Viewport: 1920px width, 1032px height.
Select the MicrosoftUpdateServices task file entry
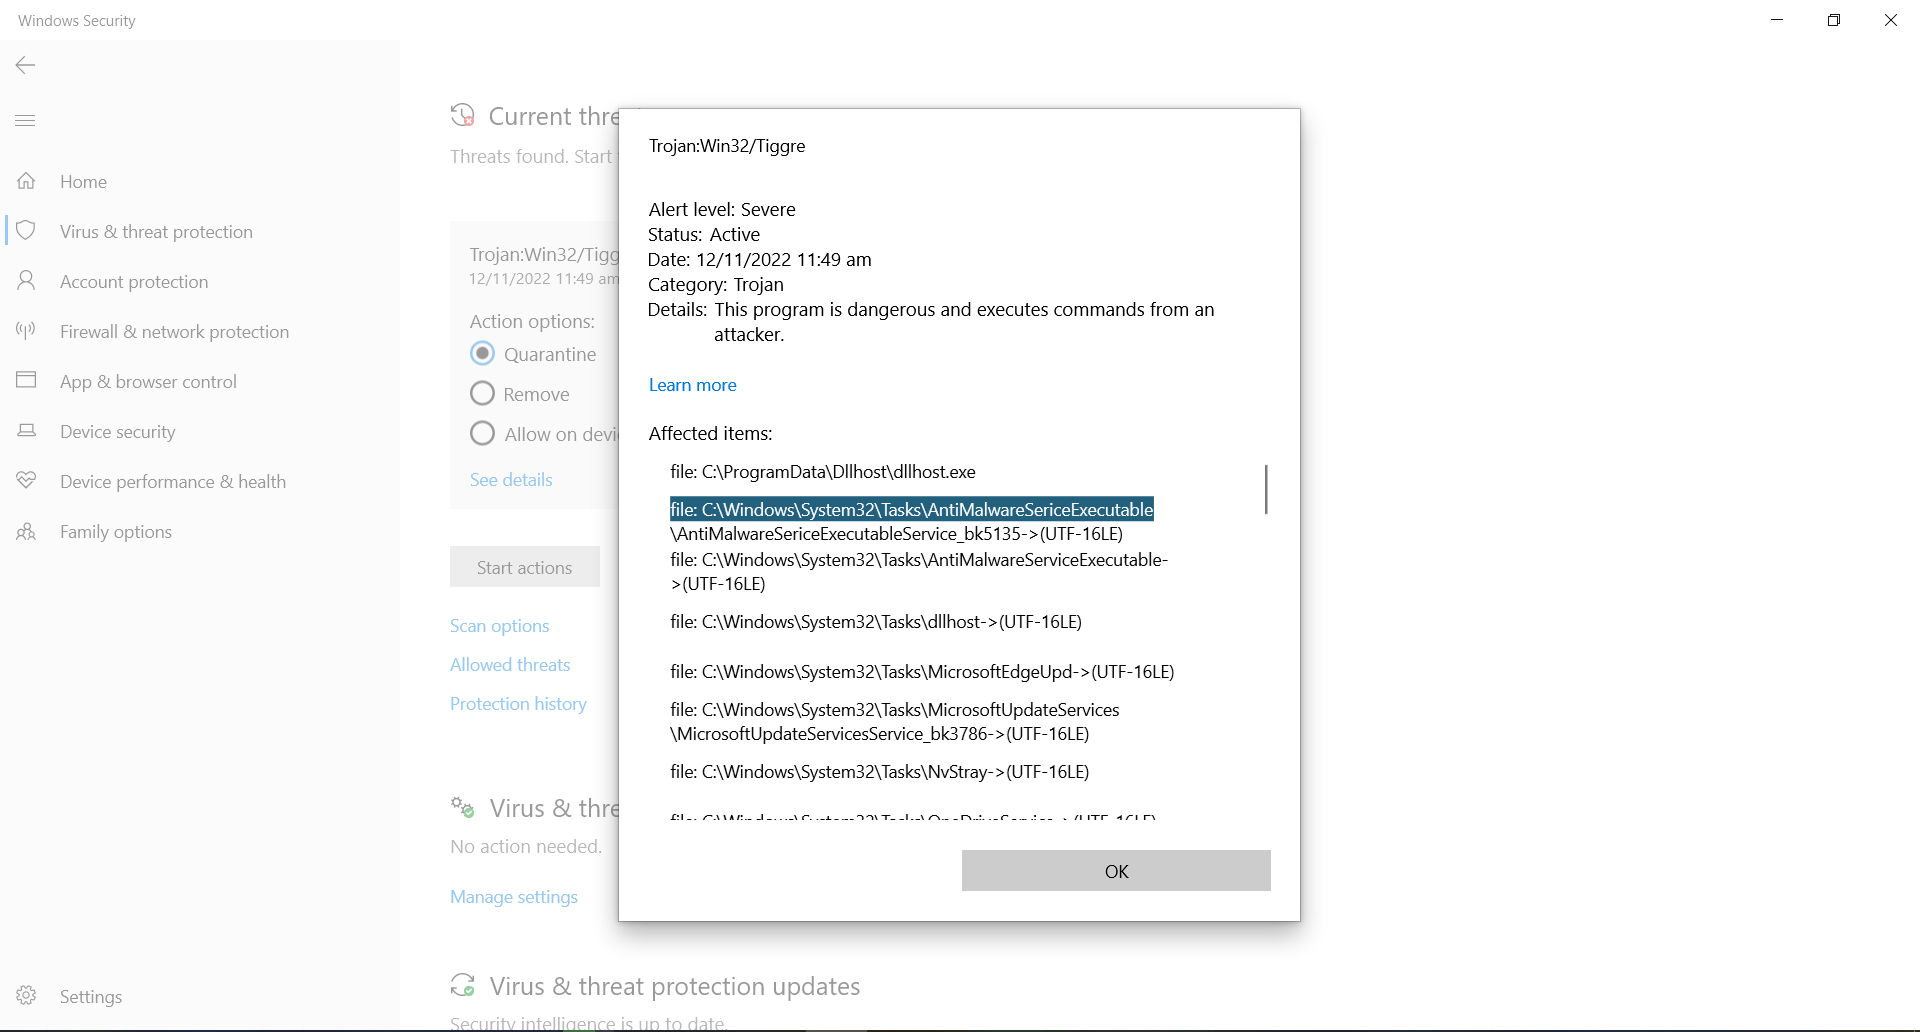tap(895, 722)
